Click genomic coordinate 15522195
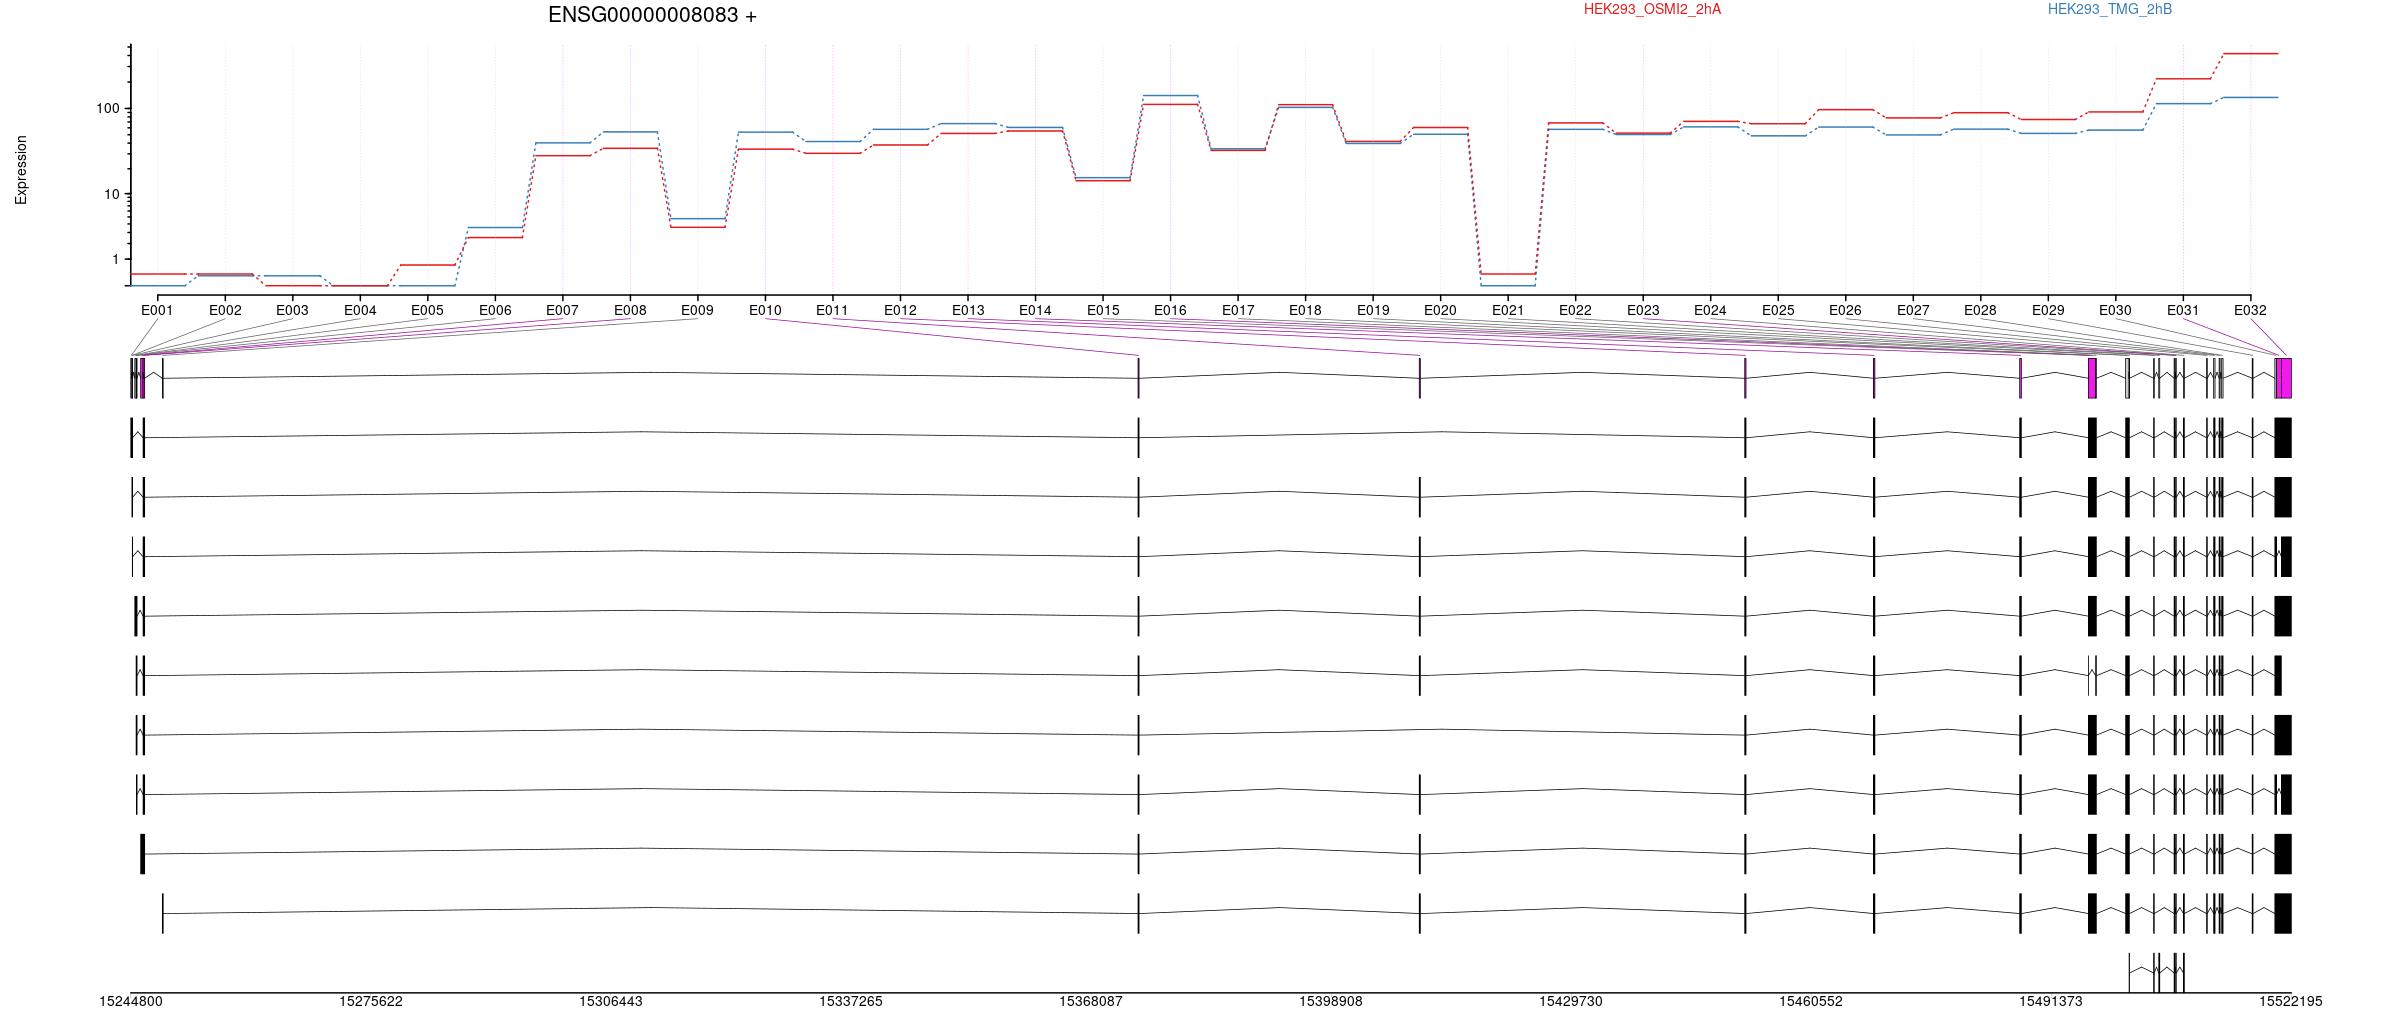The image size is (2400, 1019). point(2291,1001)
